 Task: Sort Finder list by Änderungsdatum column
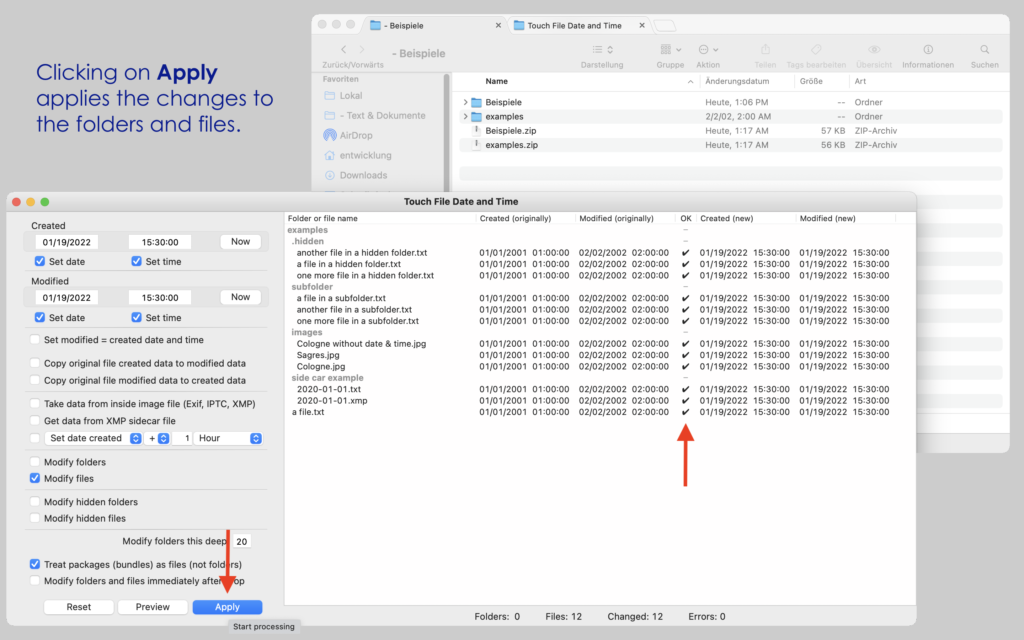(x=737, y=82)
